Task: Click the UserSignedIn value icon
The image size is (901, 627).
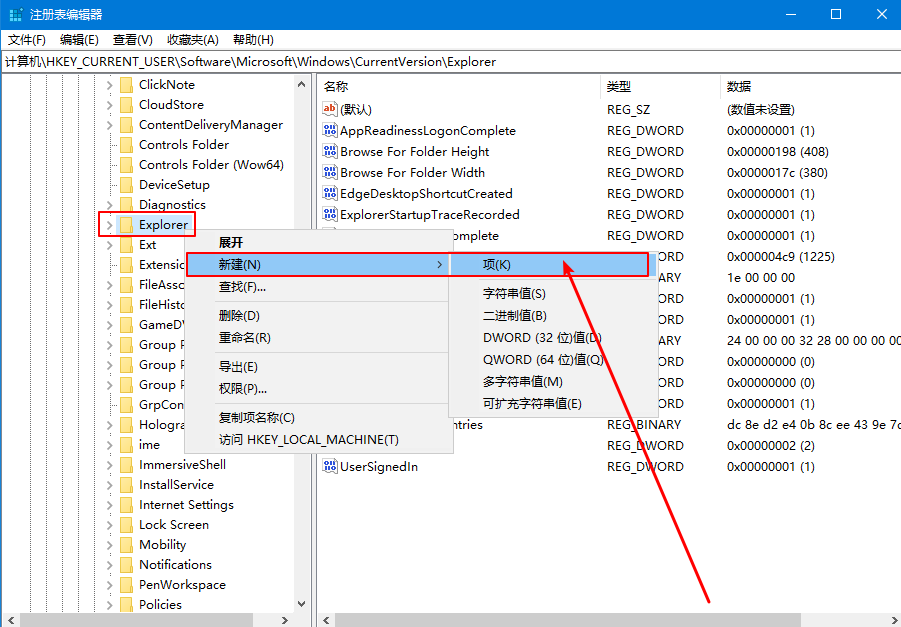Action: [x=330, y=466]
